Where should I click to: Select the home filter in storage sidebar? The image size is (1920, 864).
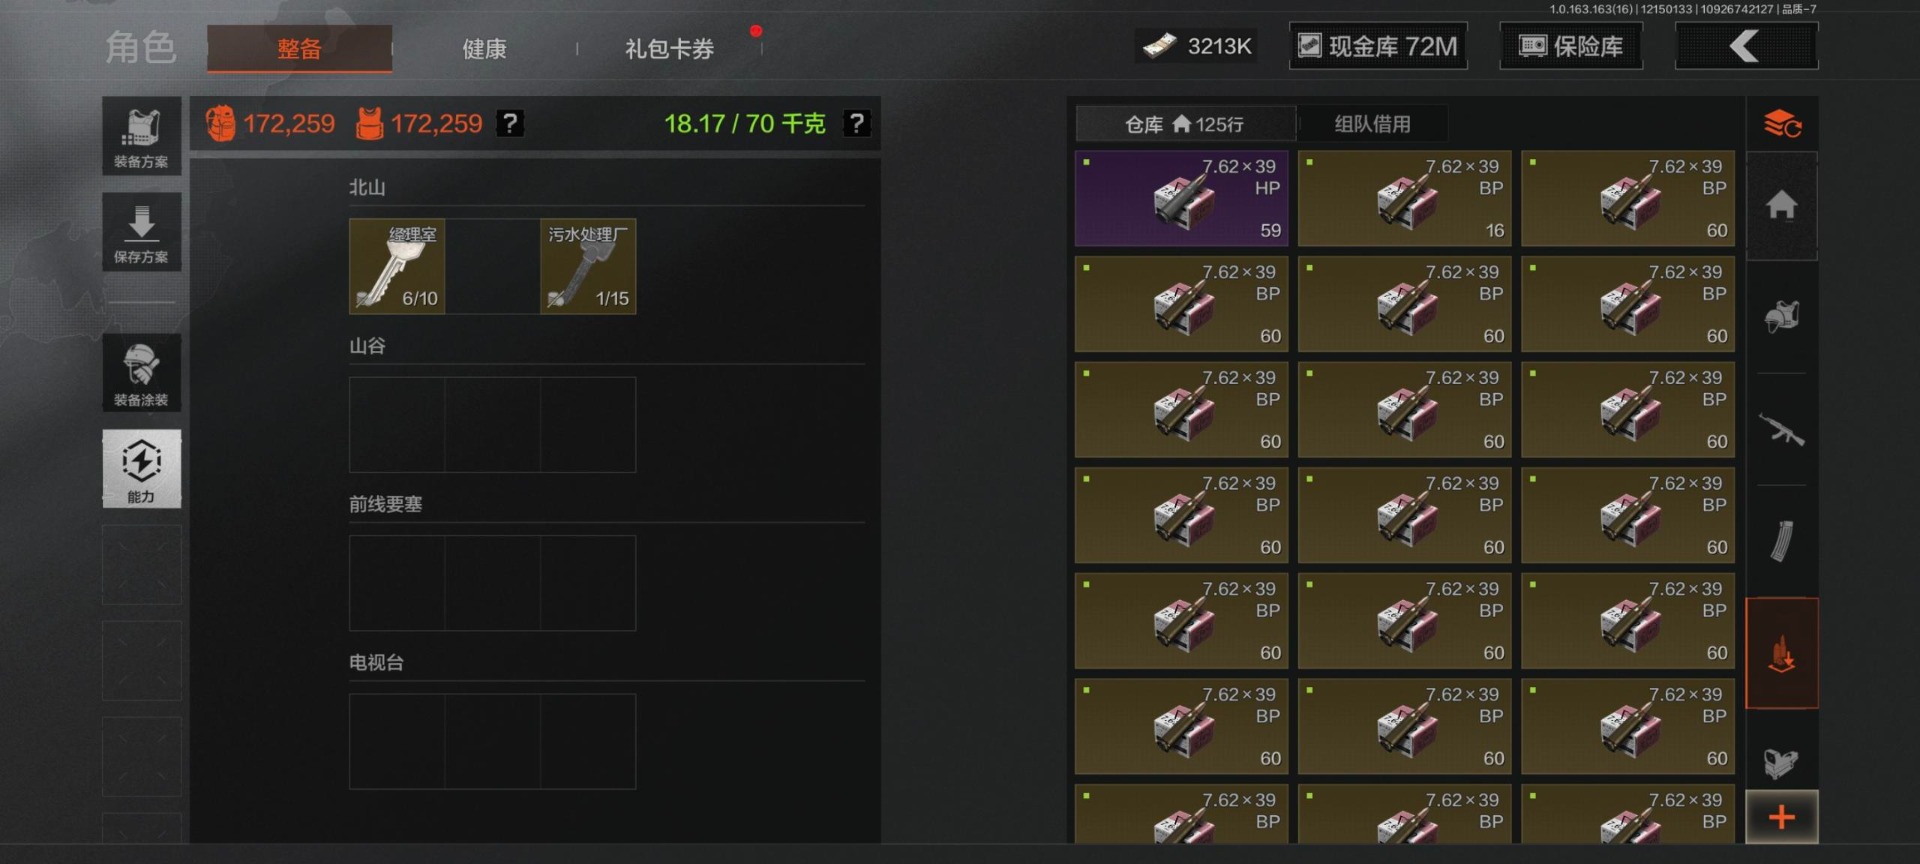(x=1781, y=206)
